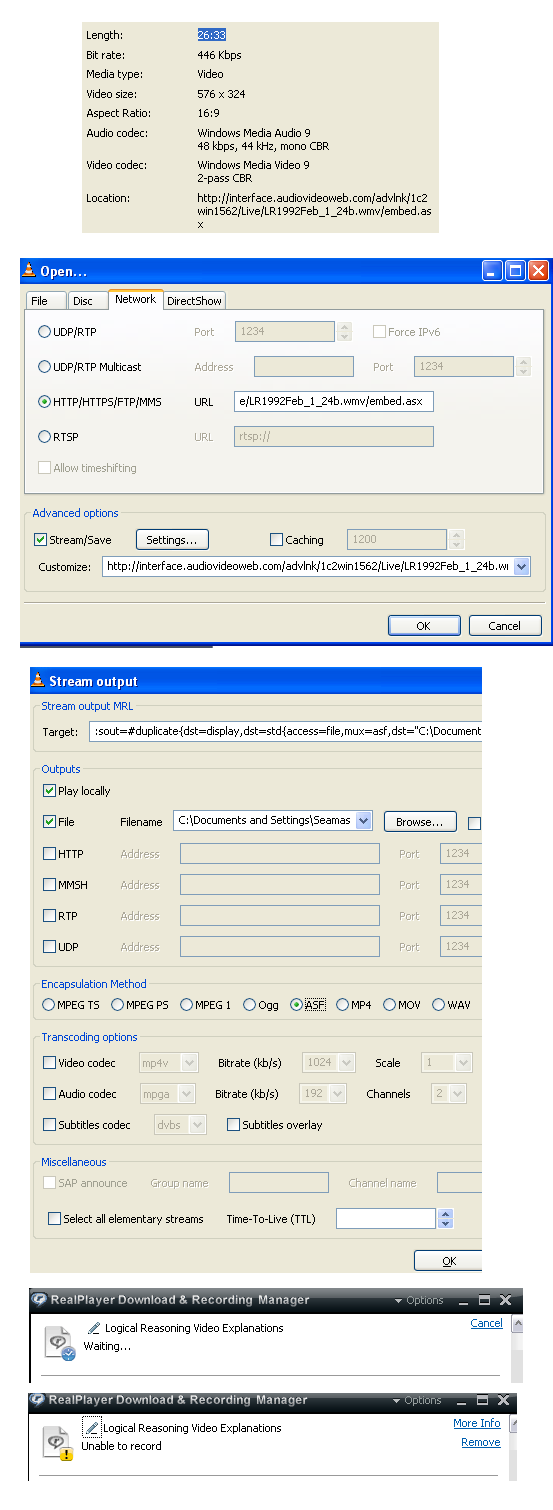Expand the Filename combo box dropdown
The image size is (553, 1510).
(363, 821)
